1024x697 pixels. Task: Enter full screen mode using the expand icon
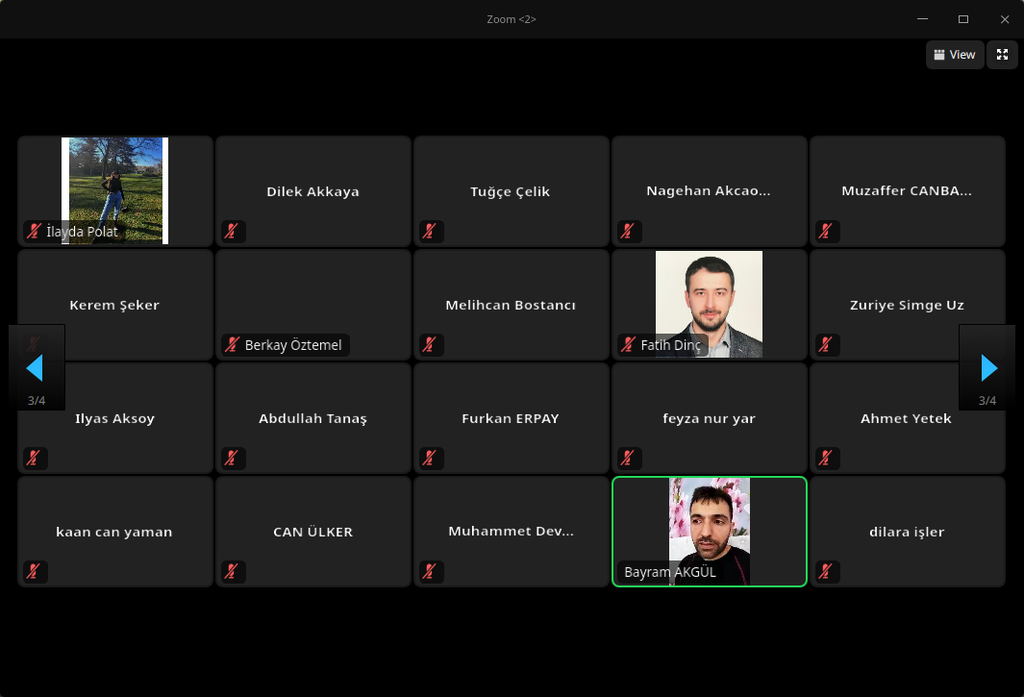(x=1002, y=55)
